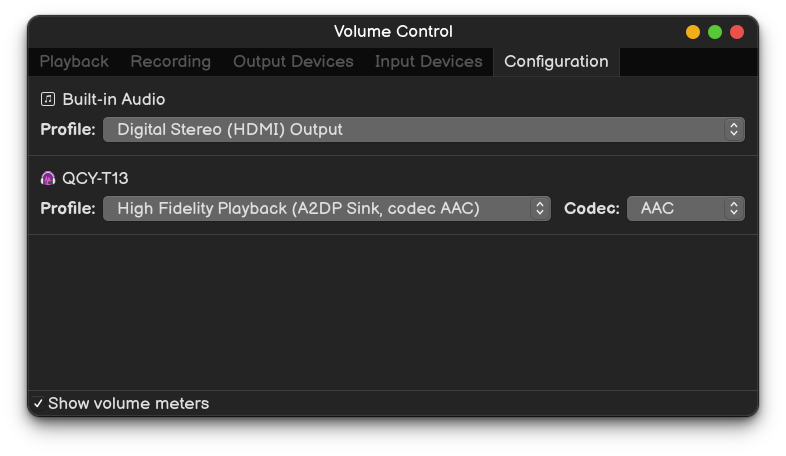Click the arrows on the Codec selector
786x456 pixels.
[734, 208]
